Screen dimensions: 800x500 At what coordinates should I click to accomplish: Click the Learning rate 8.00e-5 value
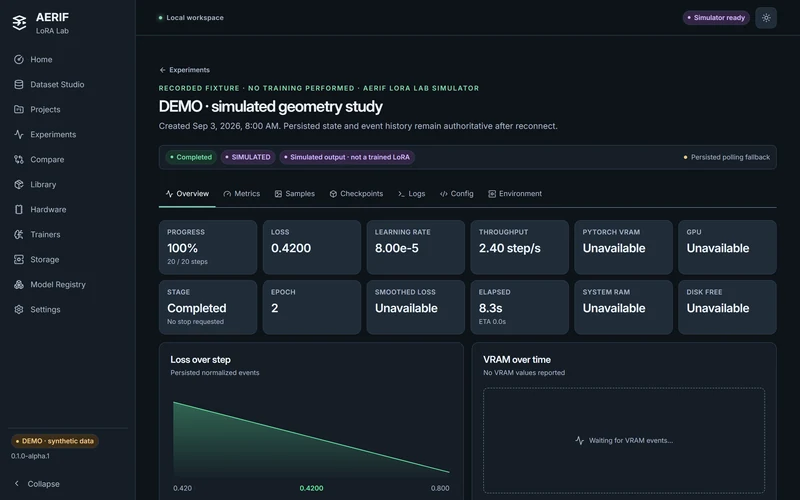coord(396,248)
